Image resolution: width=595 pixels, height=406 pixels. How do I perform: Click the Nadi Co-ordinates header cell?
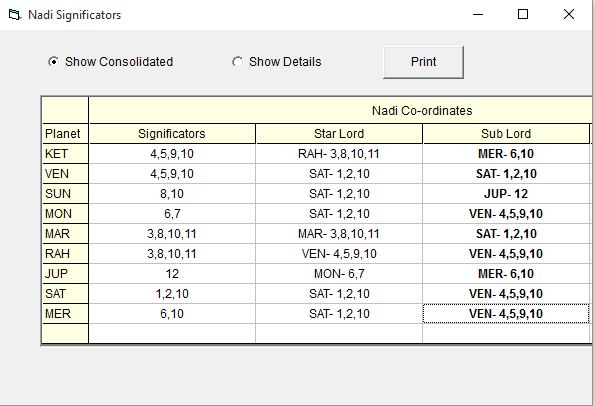tap(340, 110)
